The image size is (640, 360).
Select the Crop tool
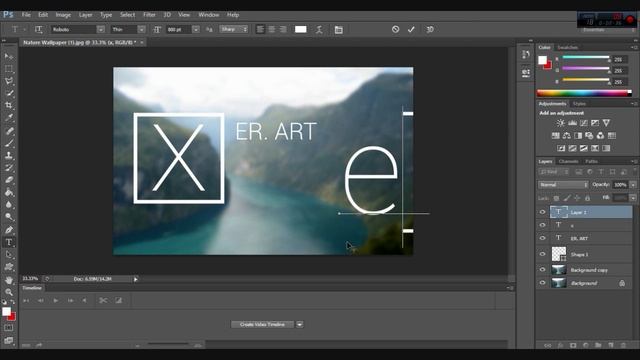tap(9, 105)
